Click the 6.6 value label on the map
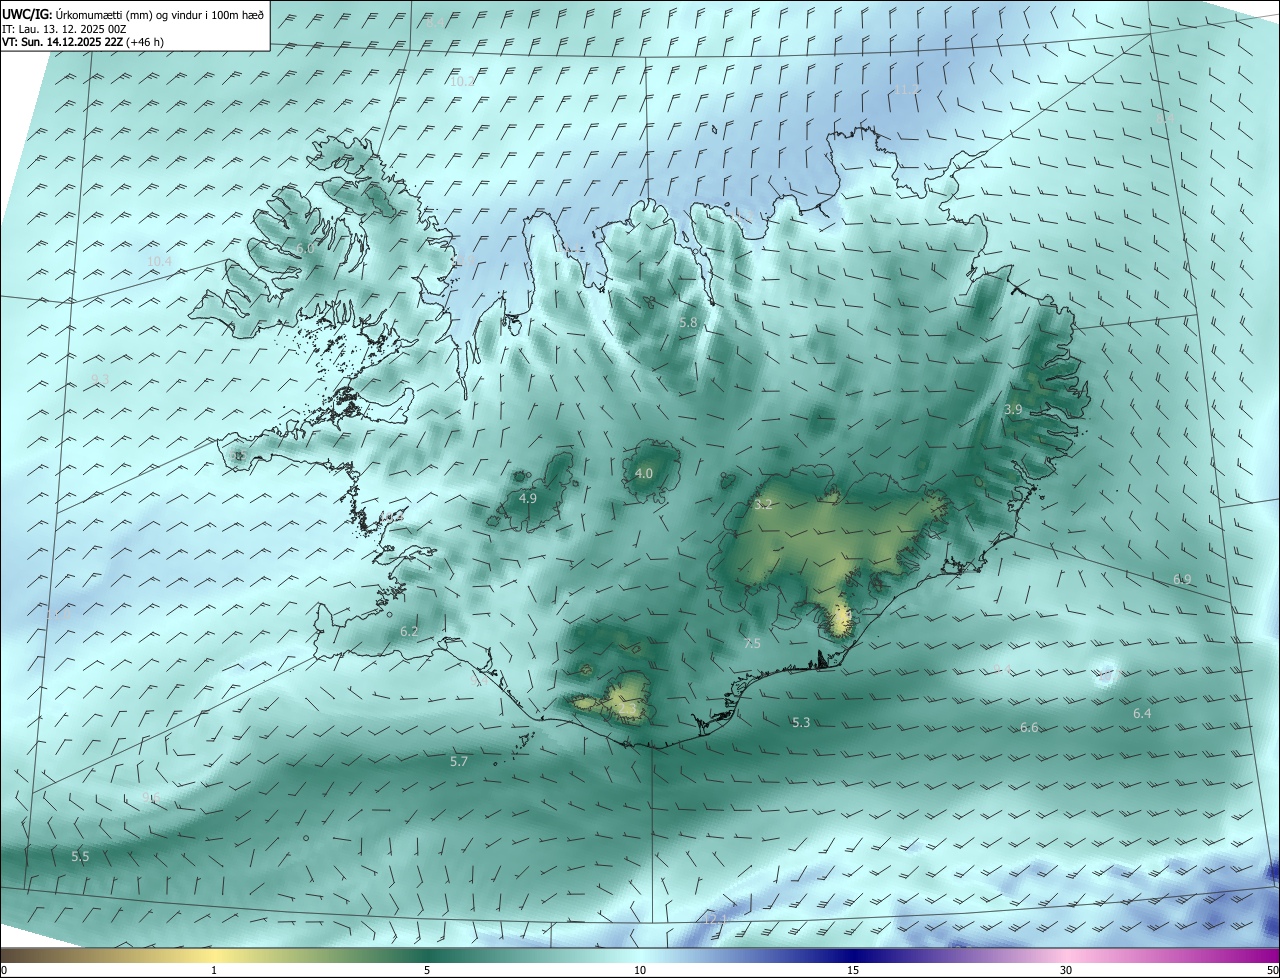Image resolution: width=1280 pixels, height=978 pixels. pyautogui.click(x=1029, y=728)
